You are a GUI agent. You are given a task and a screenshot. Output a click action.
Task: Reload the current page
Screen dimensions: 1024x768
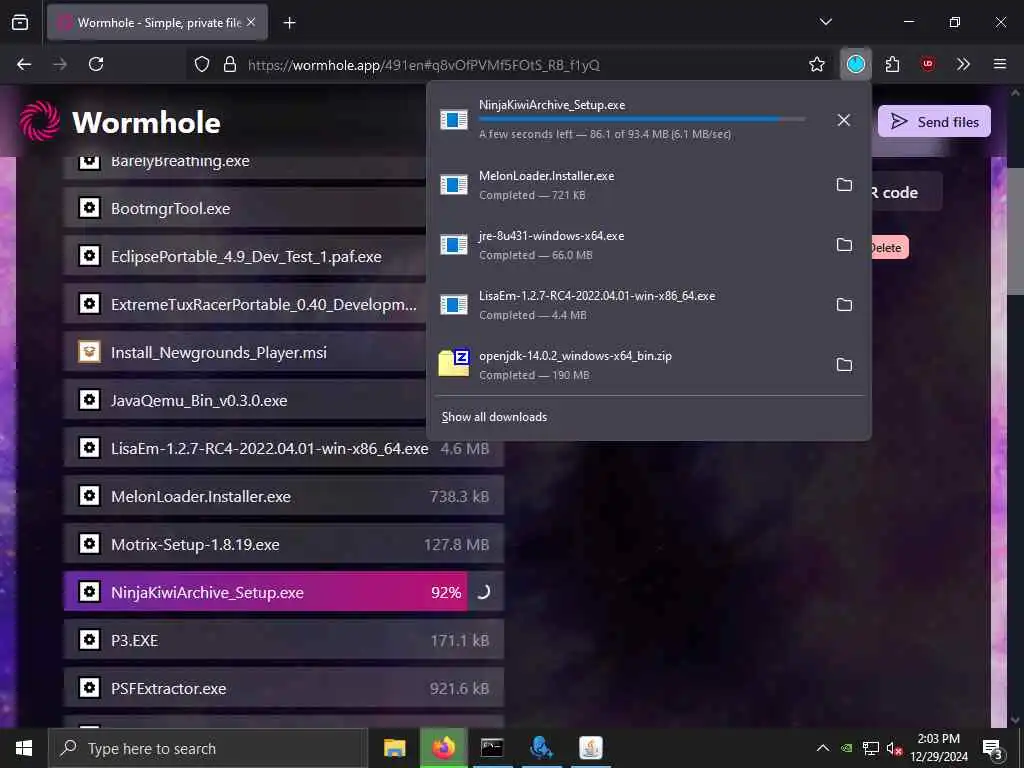pyautogui.click(x=96, y=64)
